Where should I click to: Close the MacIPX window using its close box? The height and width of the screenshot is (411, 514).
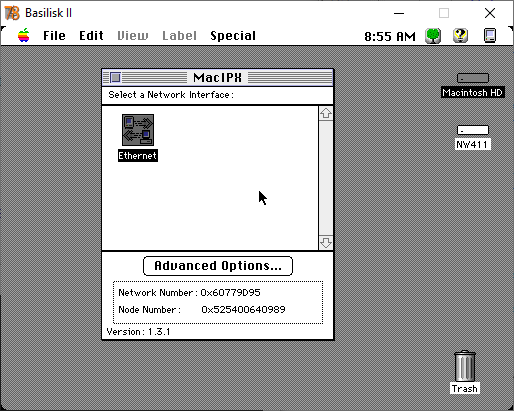[115, 78]
